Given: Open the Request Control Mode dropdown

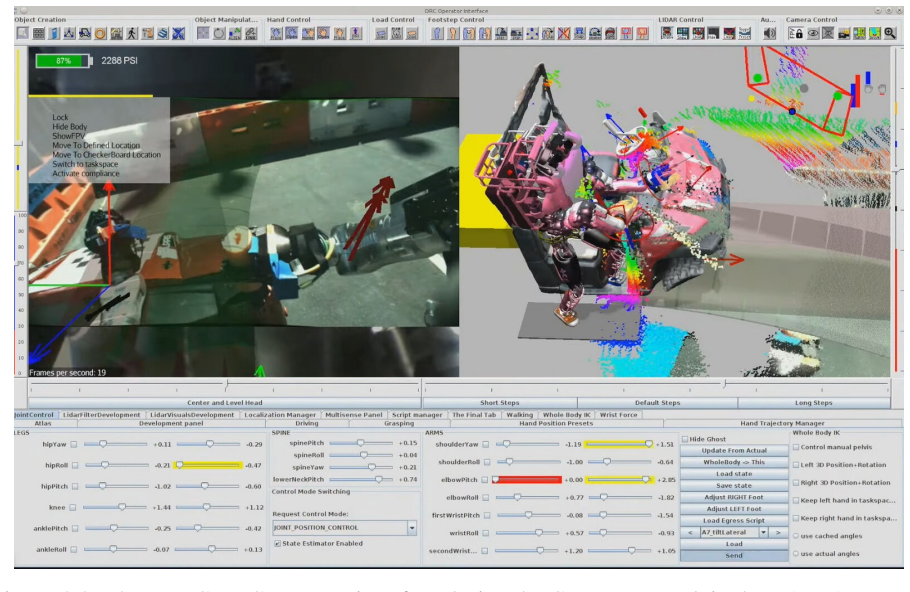Looking at the screenshot, I should (411, 528).
